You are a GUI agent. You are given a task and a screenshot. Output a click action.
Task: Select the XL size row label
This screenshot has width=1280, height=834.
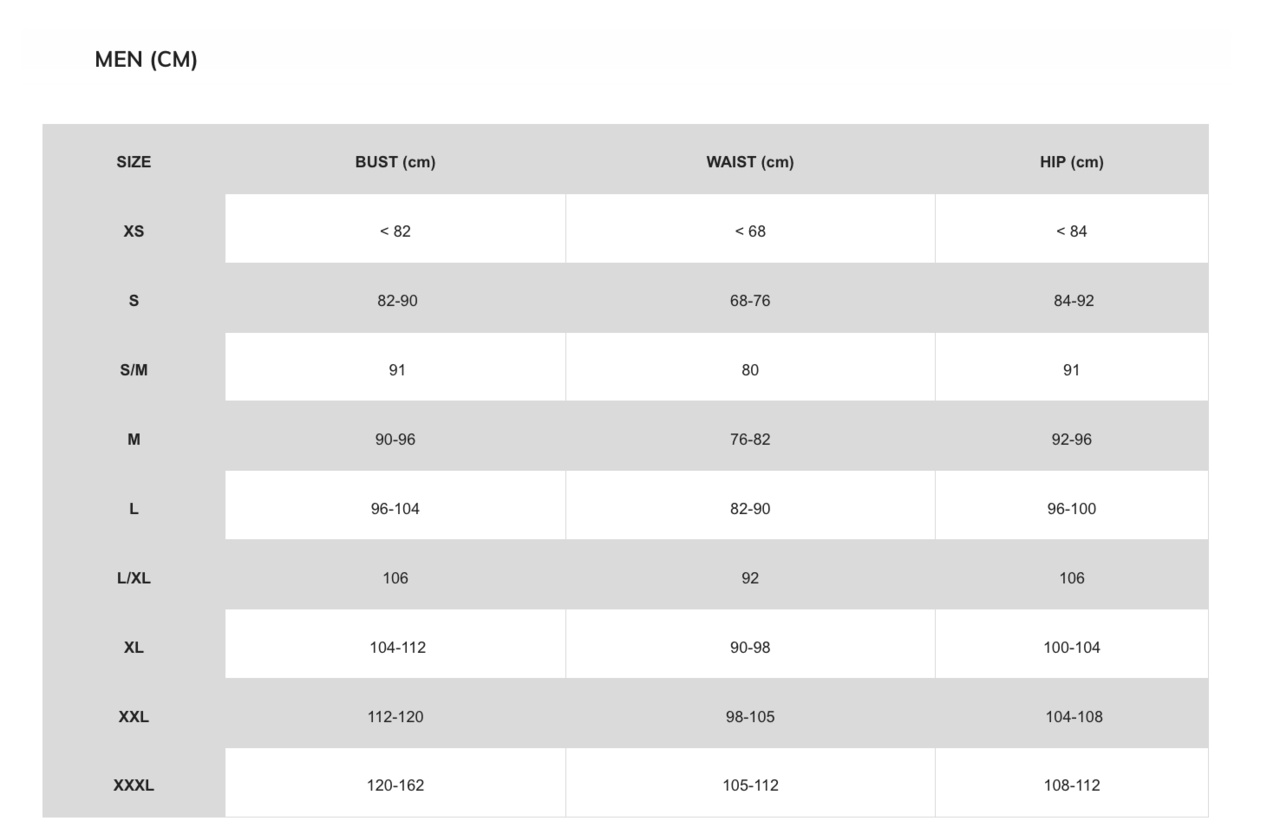(134, 648)
